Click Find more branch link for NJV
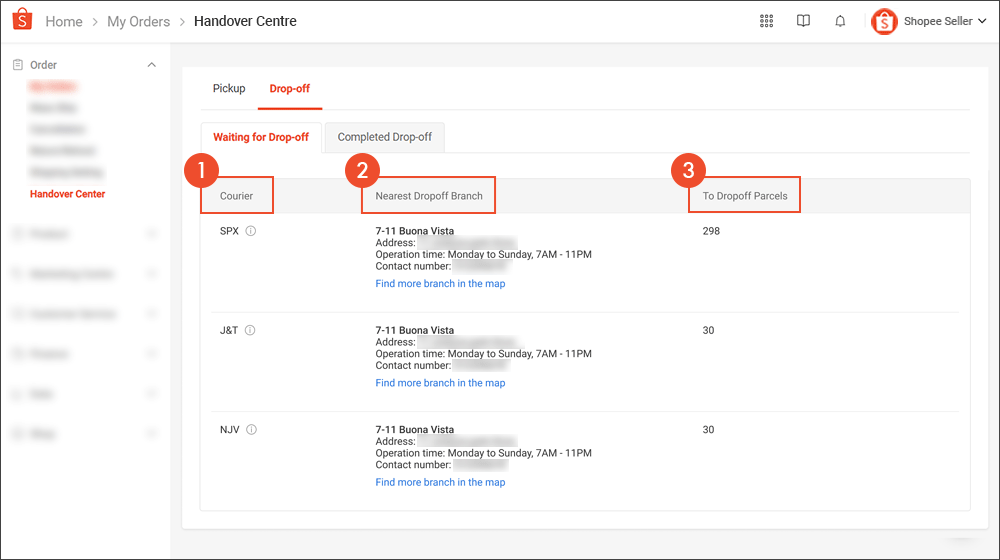The image size is (1000, 560). pyautogui.click(x=440, y=482)
